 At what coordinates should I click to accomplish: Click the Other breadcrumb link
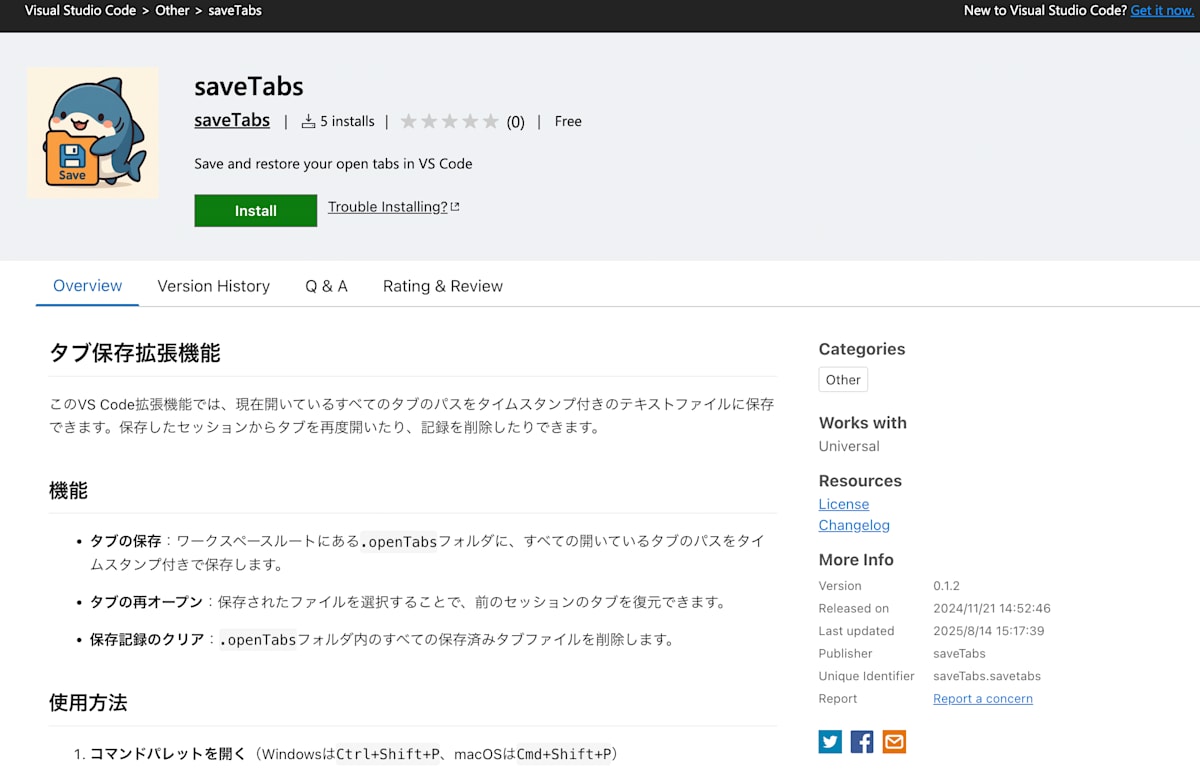172,10
